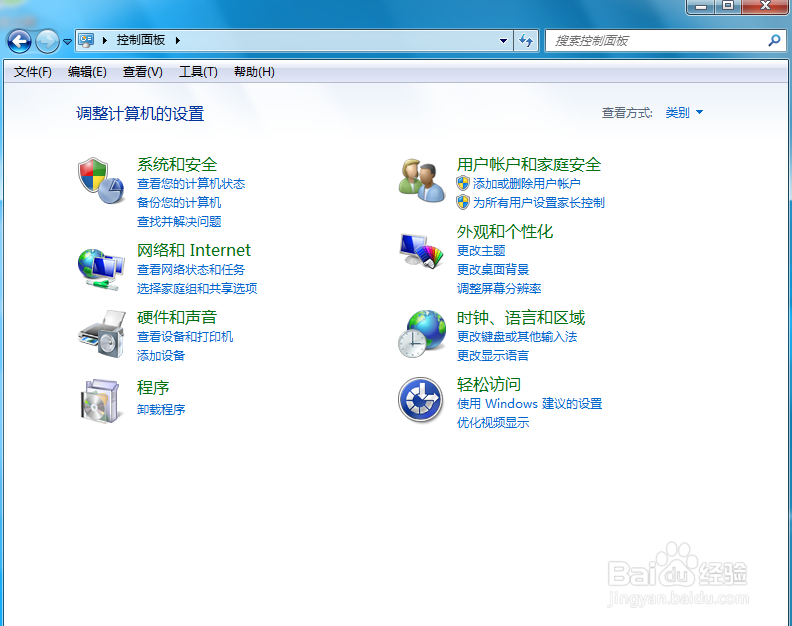Expand arrow before 控制面板 in address bar

pyautogui.click(x=105, y=40)
